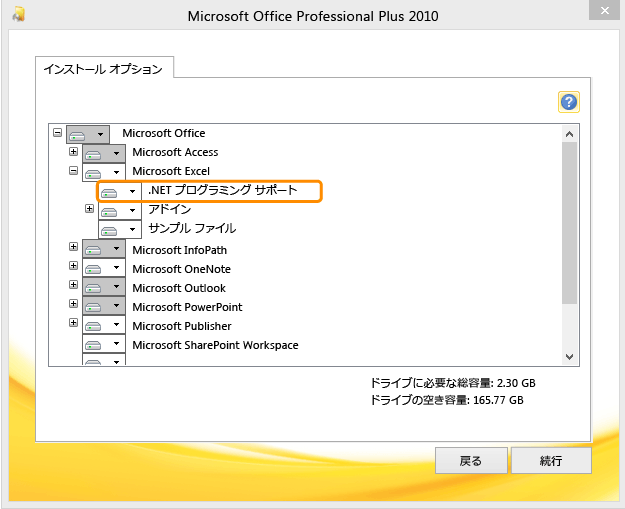Select the Microsoft SharePoint Workspace tree label
Image resolution: width=625 pixels, height=509 pixels.
[216, 345]
